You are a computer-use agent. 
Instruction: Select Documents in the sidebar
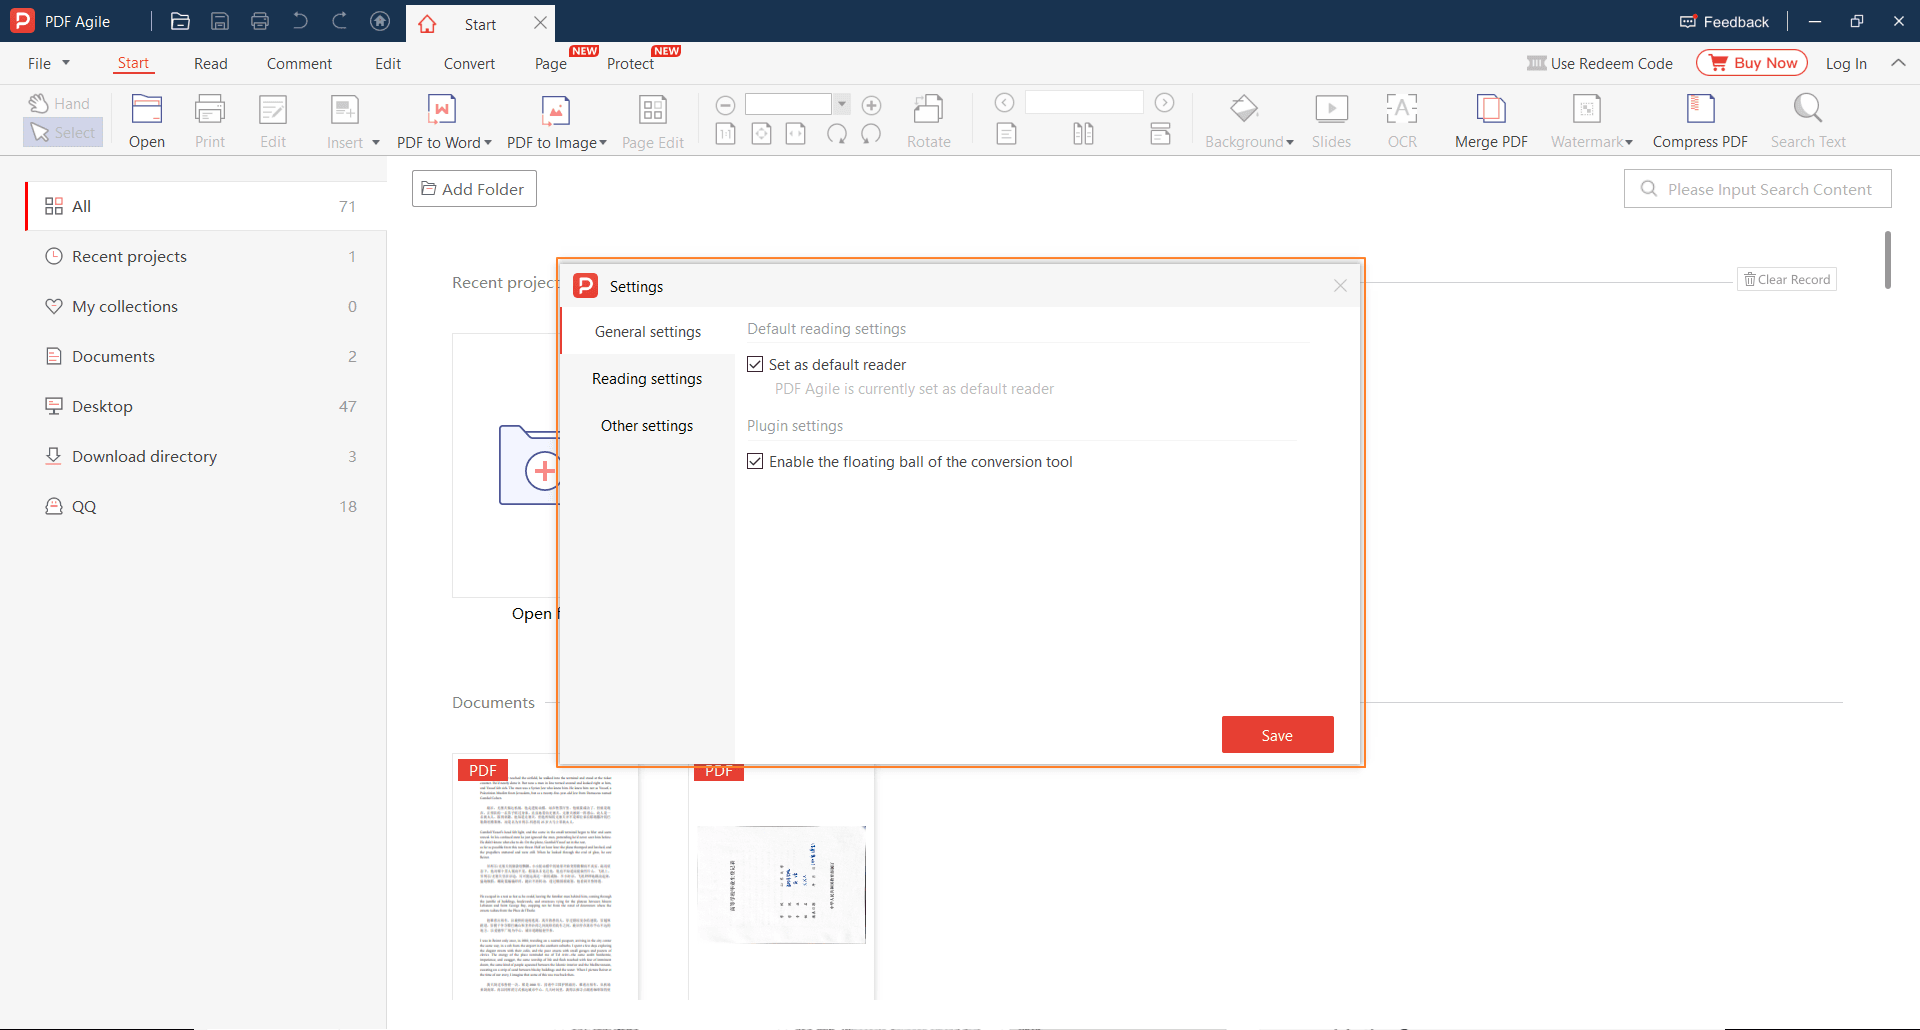pos(205,356)
